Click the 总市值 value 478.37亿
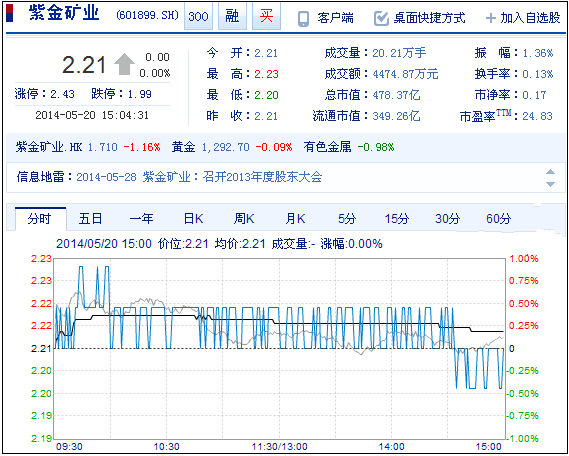This screenshot has height=456, width=569. [x=396, y=95]
